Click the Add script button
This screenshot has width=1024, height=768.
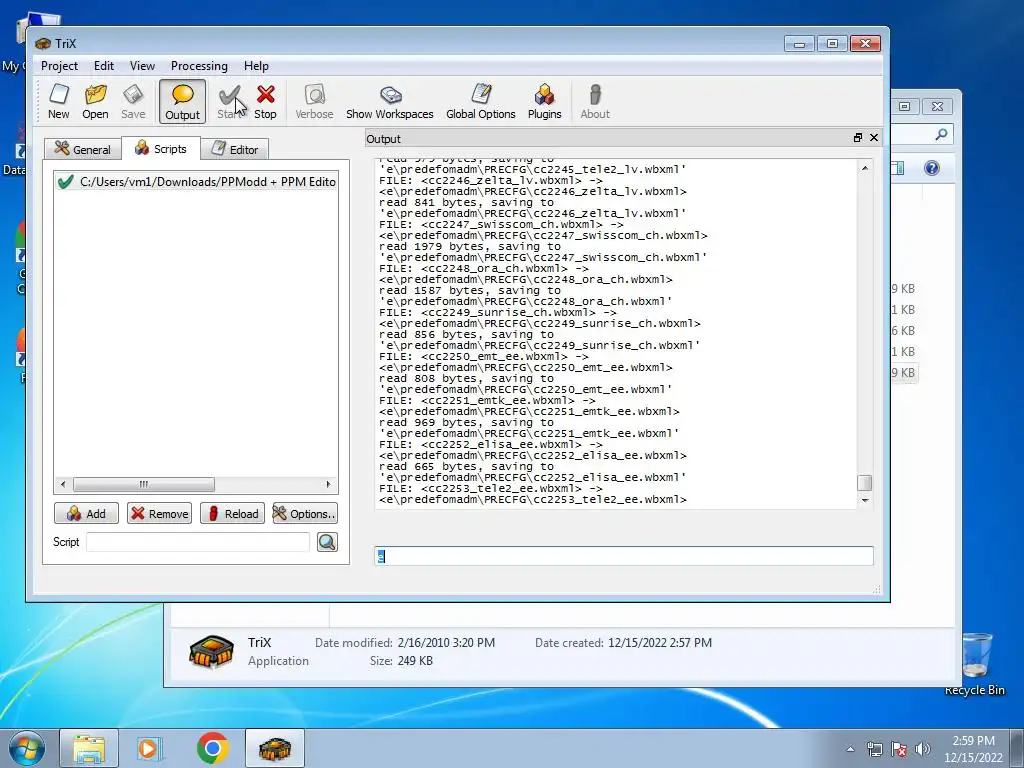click(86, 513)
